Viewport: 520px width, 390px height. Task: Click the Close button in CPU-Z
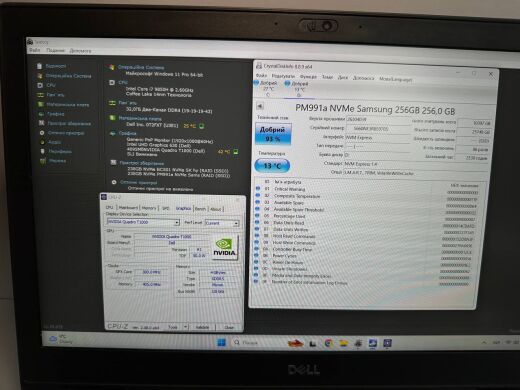(x=229, y=328)
